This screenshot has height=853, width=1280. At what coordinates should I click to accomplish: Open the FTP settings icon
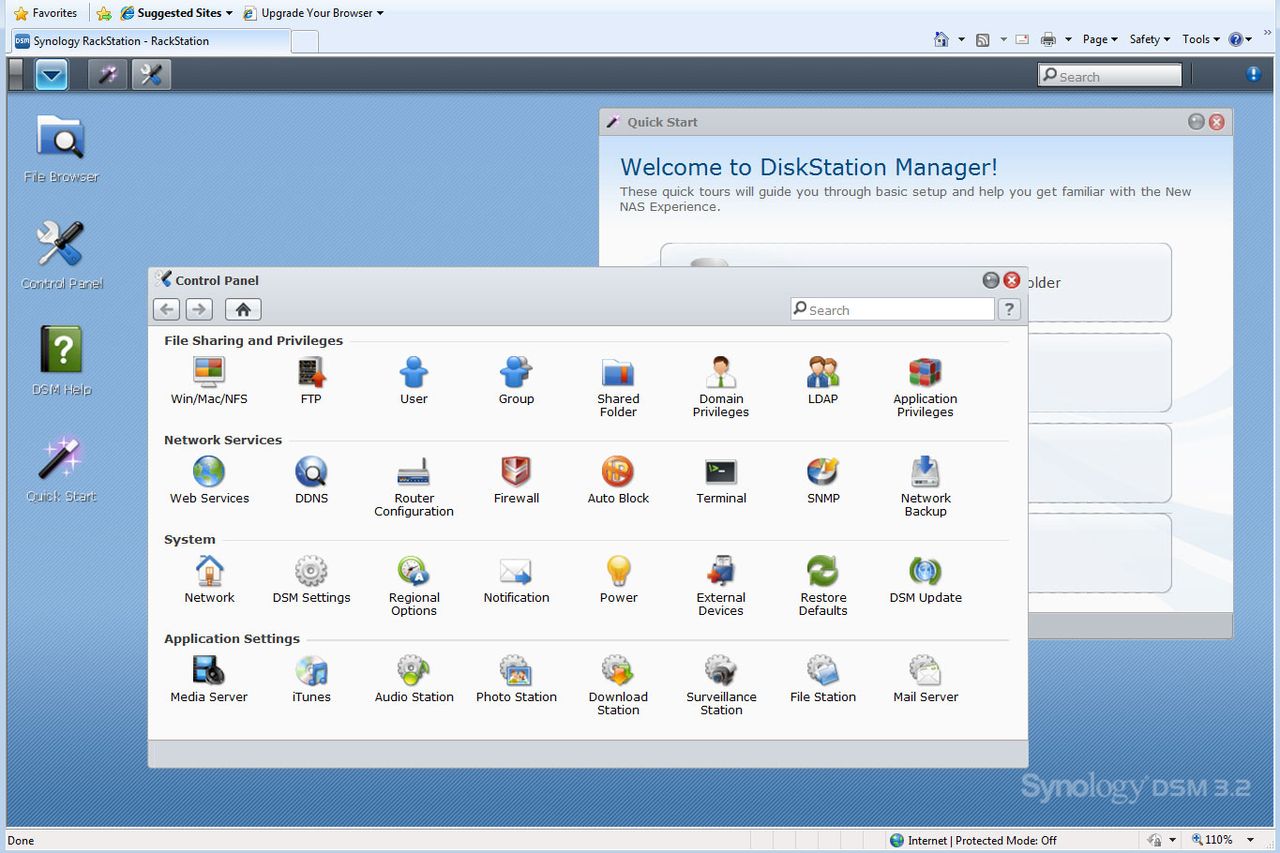(311, 381)
